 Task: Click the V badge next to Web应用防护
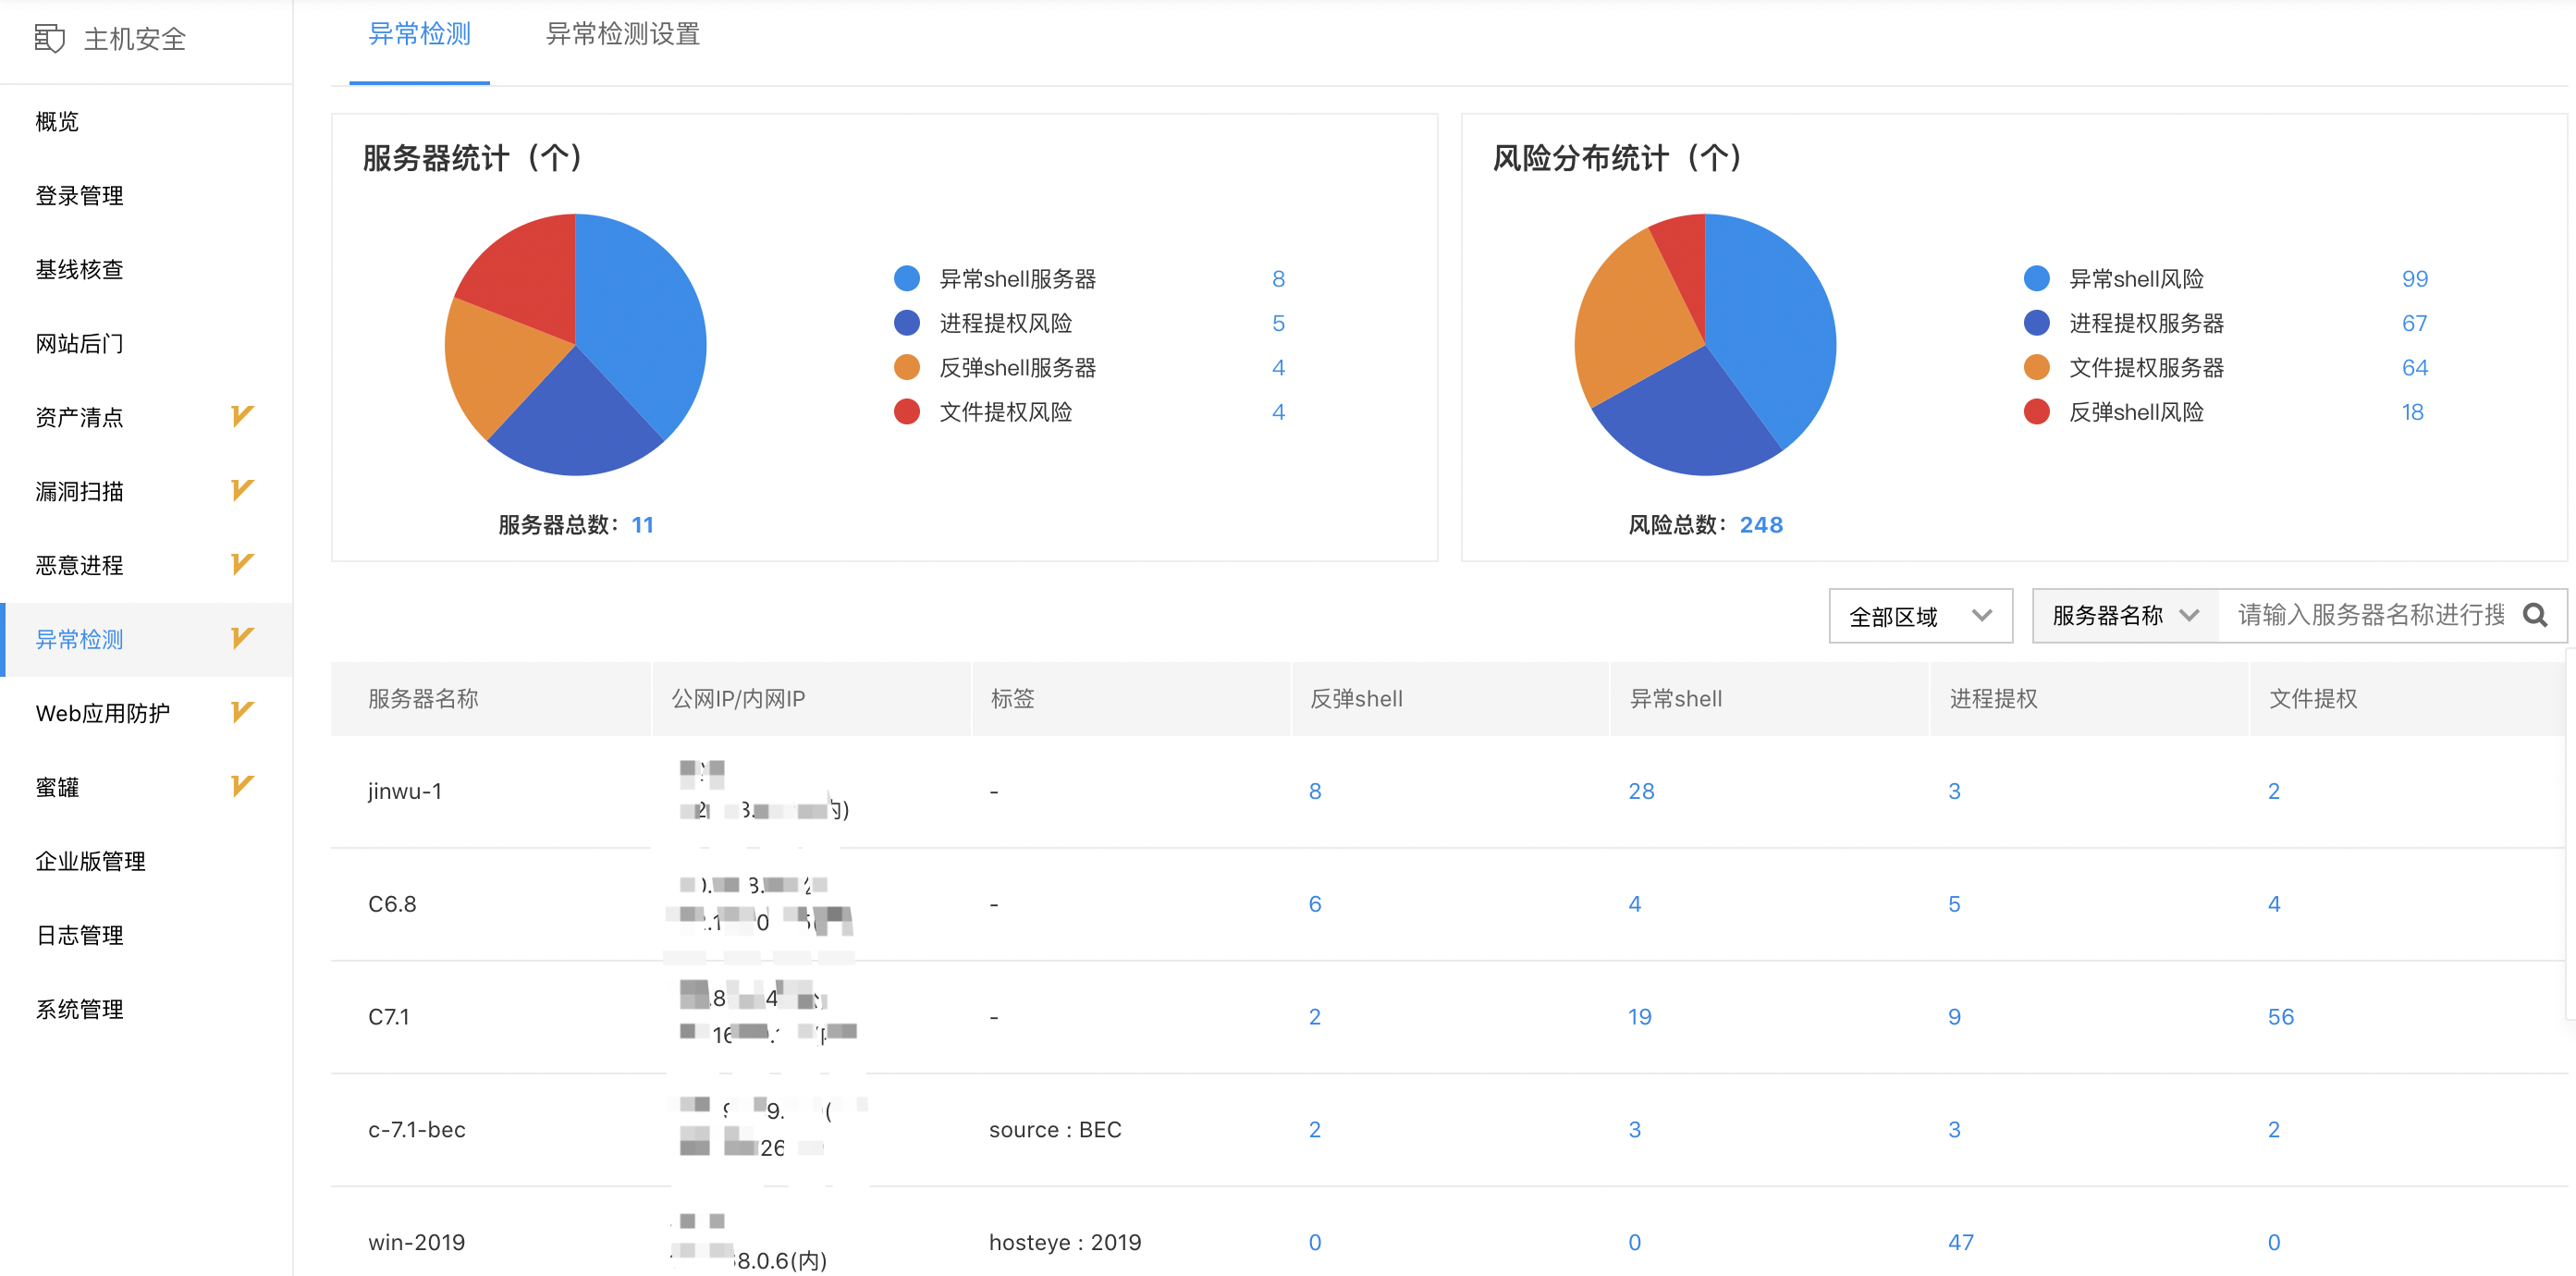242,712
